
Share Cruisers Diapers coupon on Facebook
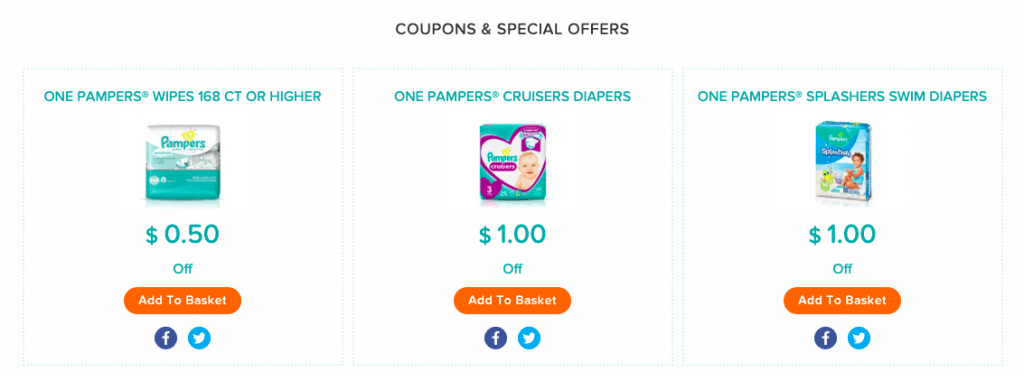coord(496,338)
